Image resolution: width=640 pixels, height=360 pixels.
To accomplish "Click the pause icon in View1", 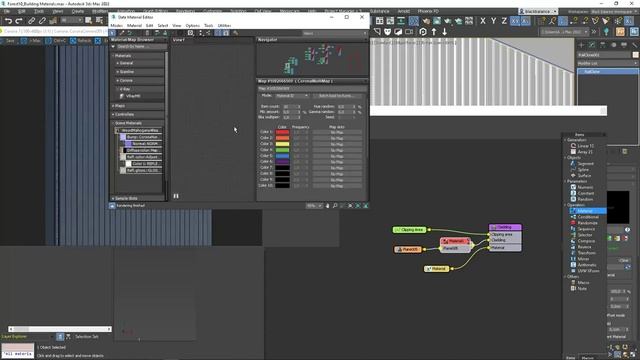I will point(176,196).
